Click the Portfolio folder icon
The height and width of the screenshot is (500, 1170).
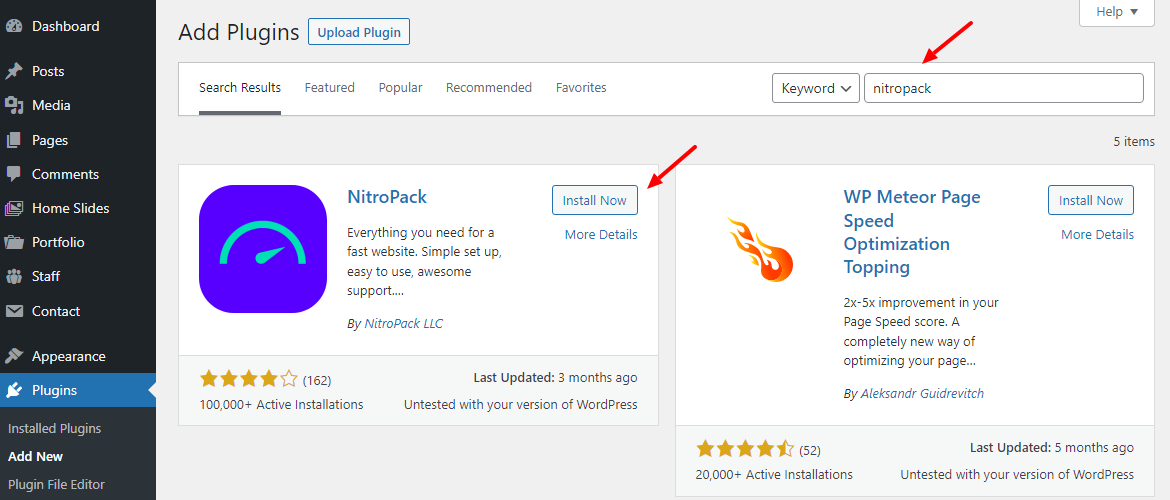click(x=14, y=242)
